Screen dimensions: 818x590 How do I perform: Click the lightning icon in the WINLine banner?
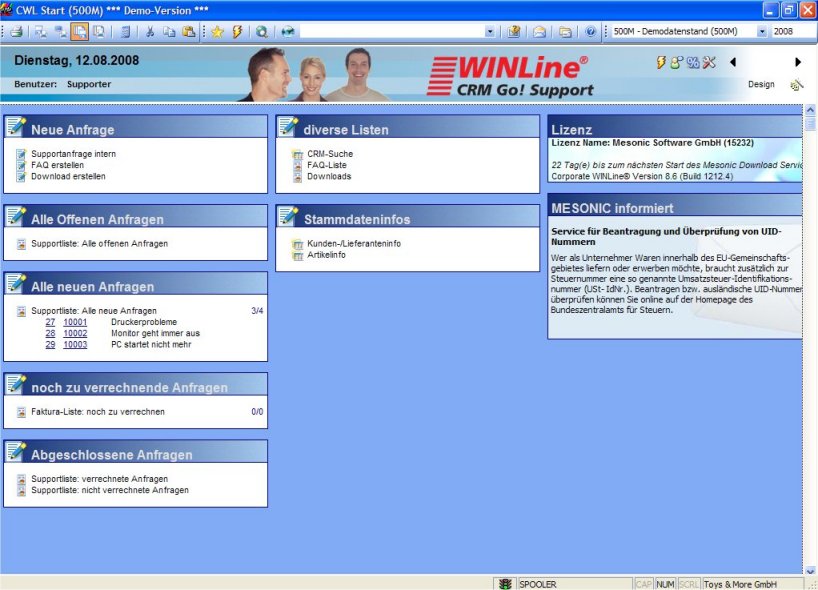coord(661,63)
